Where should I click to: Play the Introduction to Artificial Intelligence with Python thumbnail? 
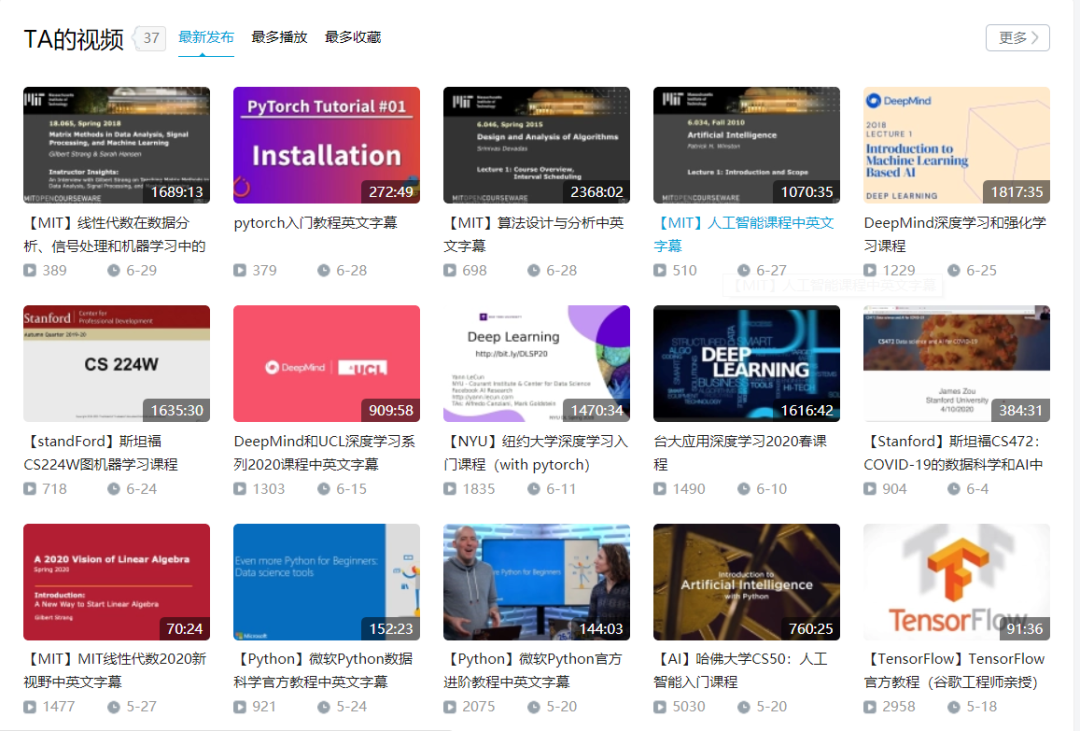coord(747,581)
